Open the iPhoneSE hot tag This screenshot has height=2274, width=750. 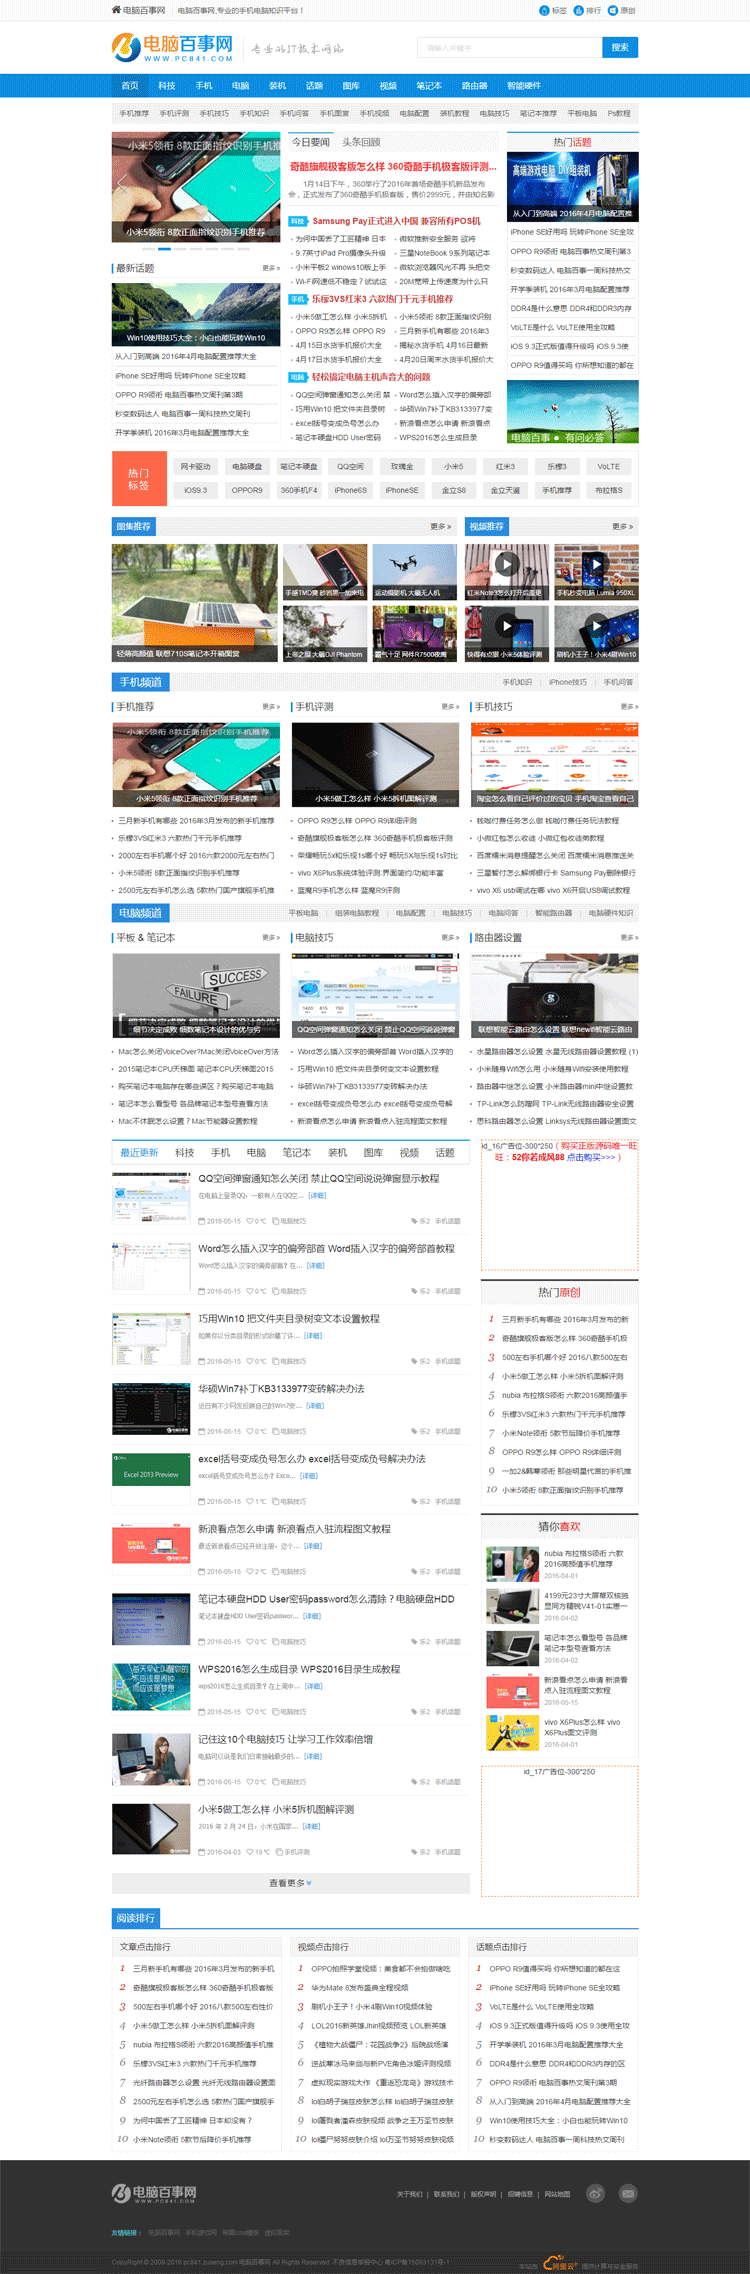[x=402, y=490]
